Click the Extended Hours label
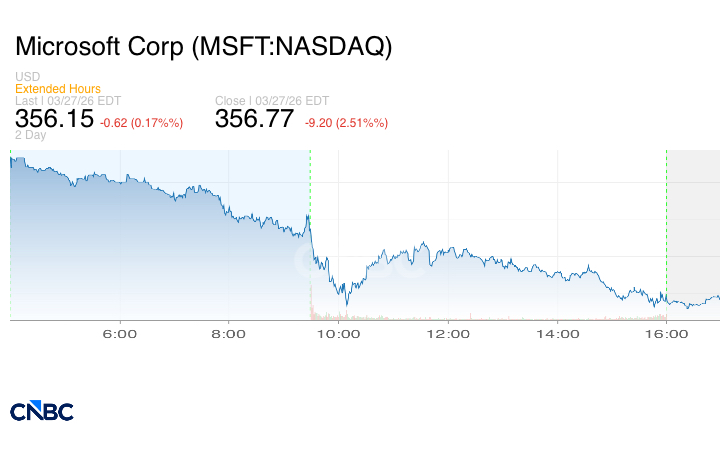Viewport: 720px width, 450px height. (x=58, y=89)
